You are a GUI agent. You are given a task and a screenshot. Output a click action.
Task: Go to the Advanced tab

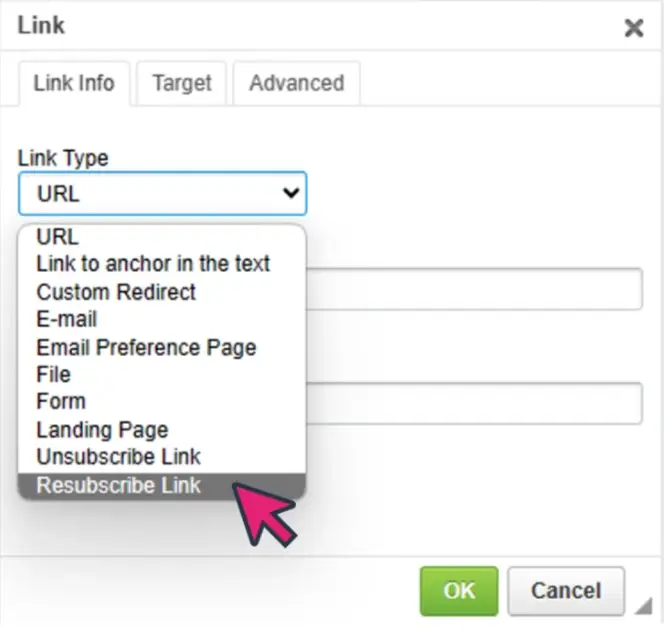coord(296,83)
